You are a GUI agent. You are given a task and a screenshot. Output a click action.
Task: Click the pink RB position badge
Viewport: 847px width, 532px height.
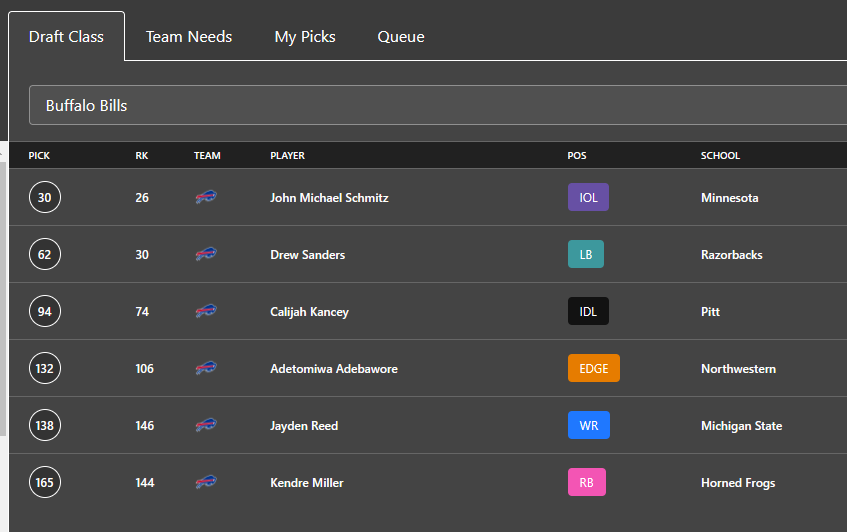pos(587,482)
